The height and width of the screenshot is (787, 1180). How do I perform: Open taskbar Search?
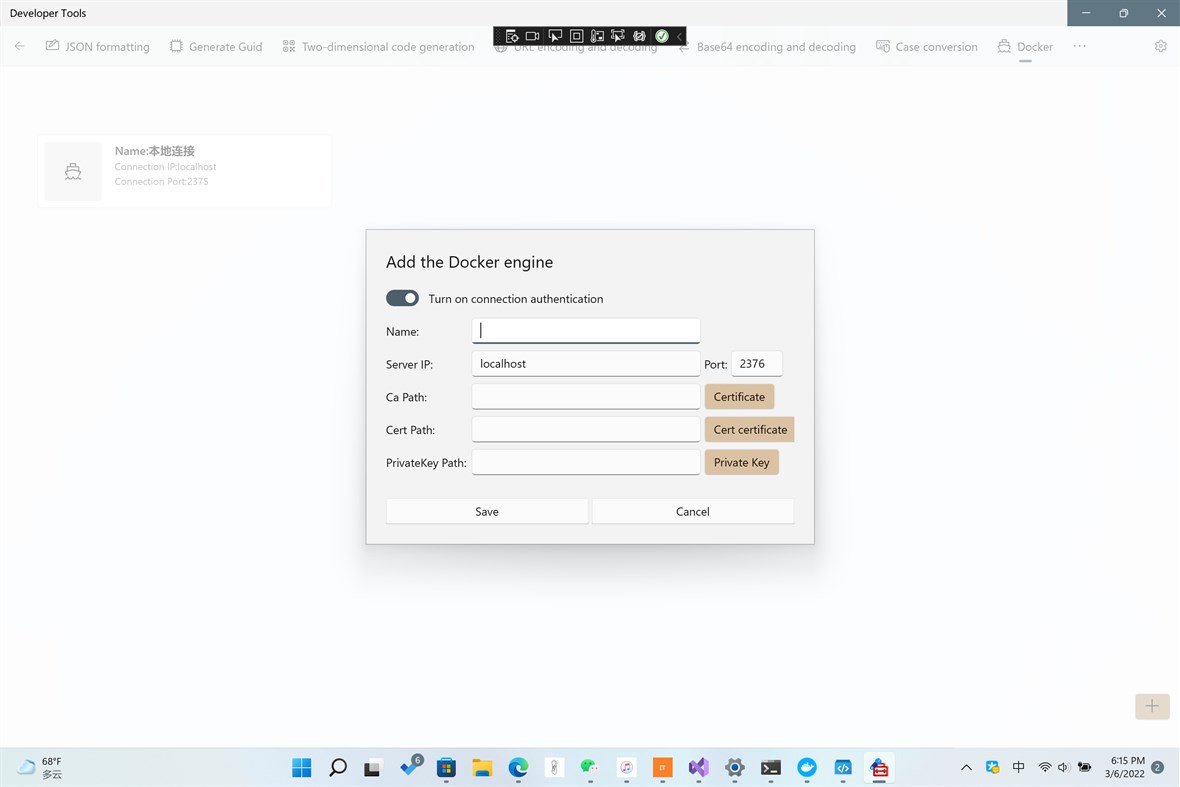coord(338,767)
